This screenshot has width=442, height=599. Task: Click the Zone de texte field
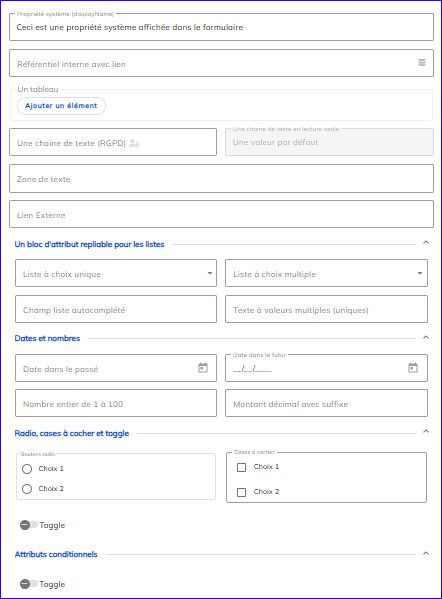(x=222, y=178)
